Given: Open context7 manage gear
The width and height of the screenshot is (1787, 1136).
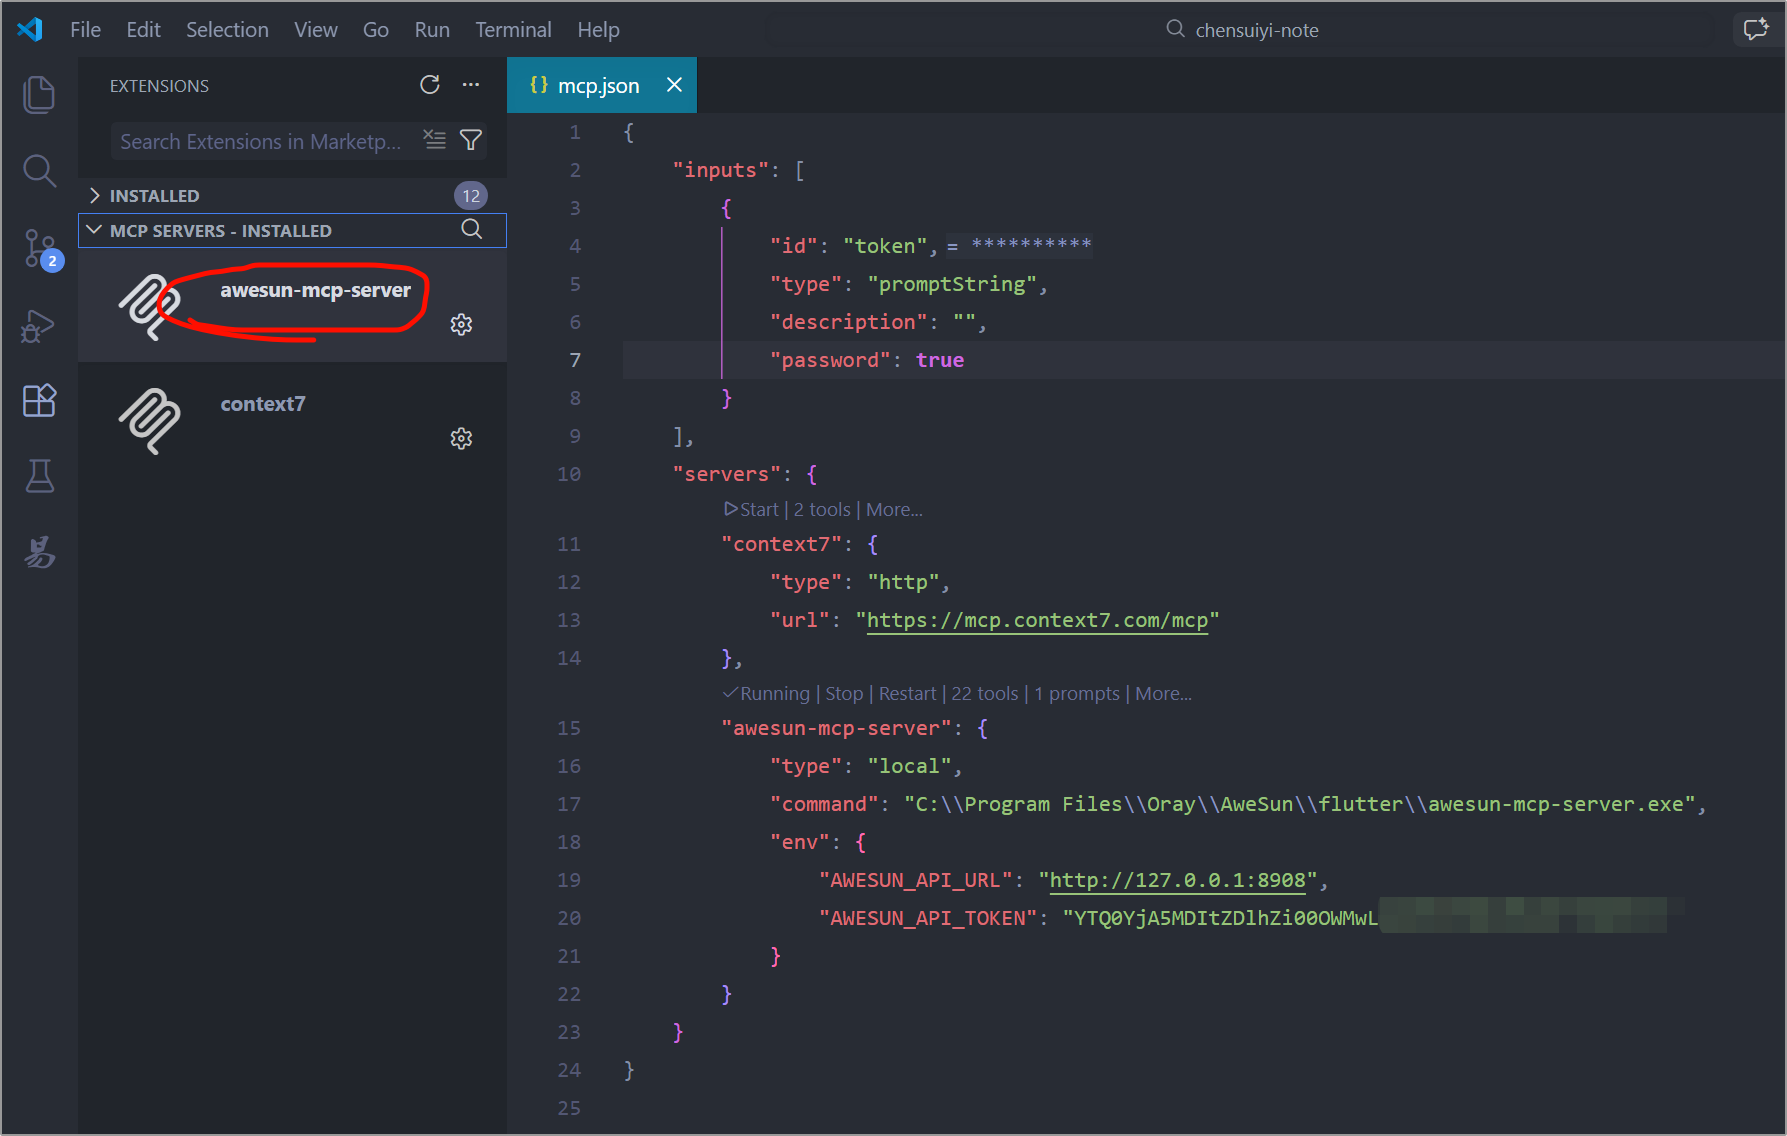Looking at the screenshot, I should (x=461, y=438).
